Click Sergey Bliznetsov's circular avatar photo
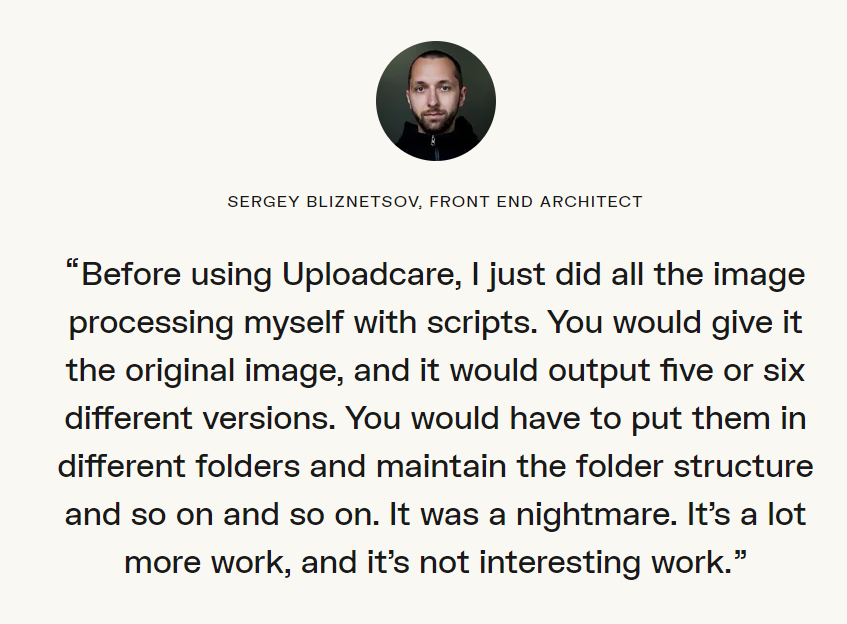The image size is (847, 624). 436,101
